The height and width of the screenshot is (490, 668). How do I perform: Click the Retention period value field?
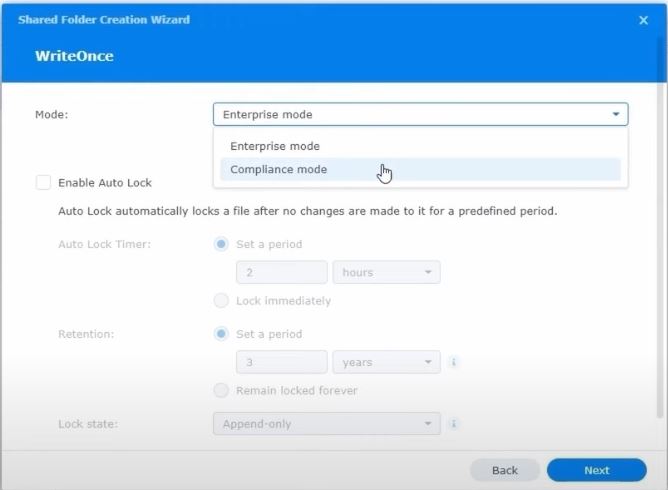(x=281, y=362)
